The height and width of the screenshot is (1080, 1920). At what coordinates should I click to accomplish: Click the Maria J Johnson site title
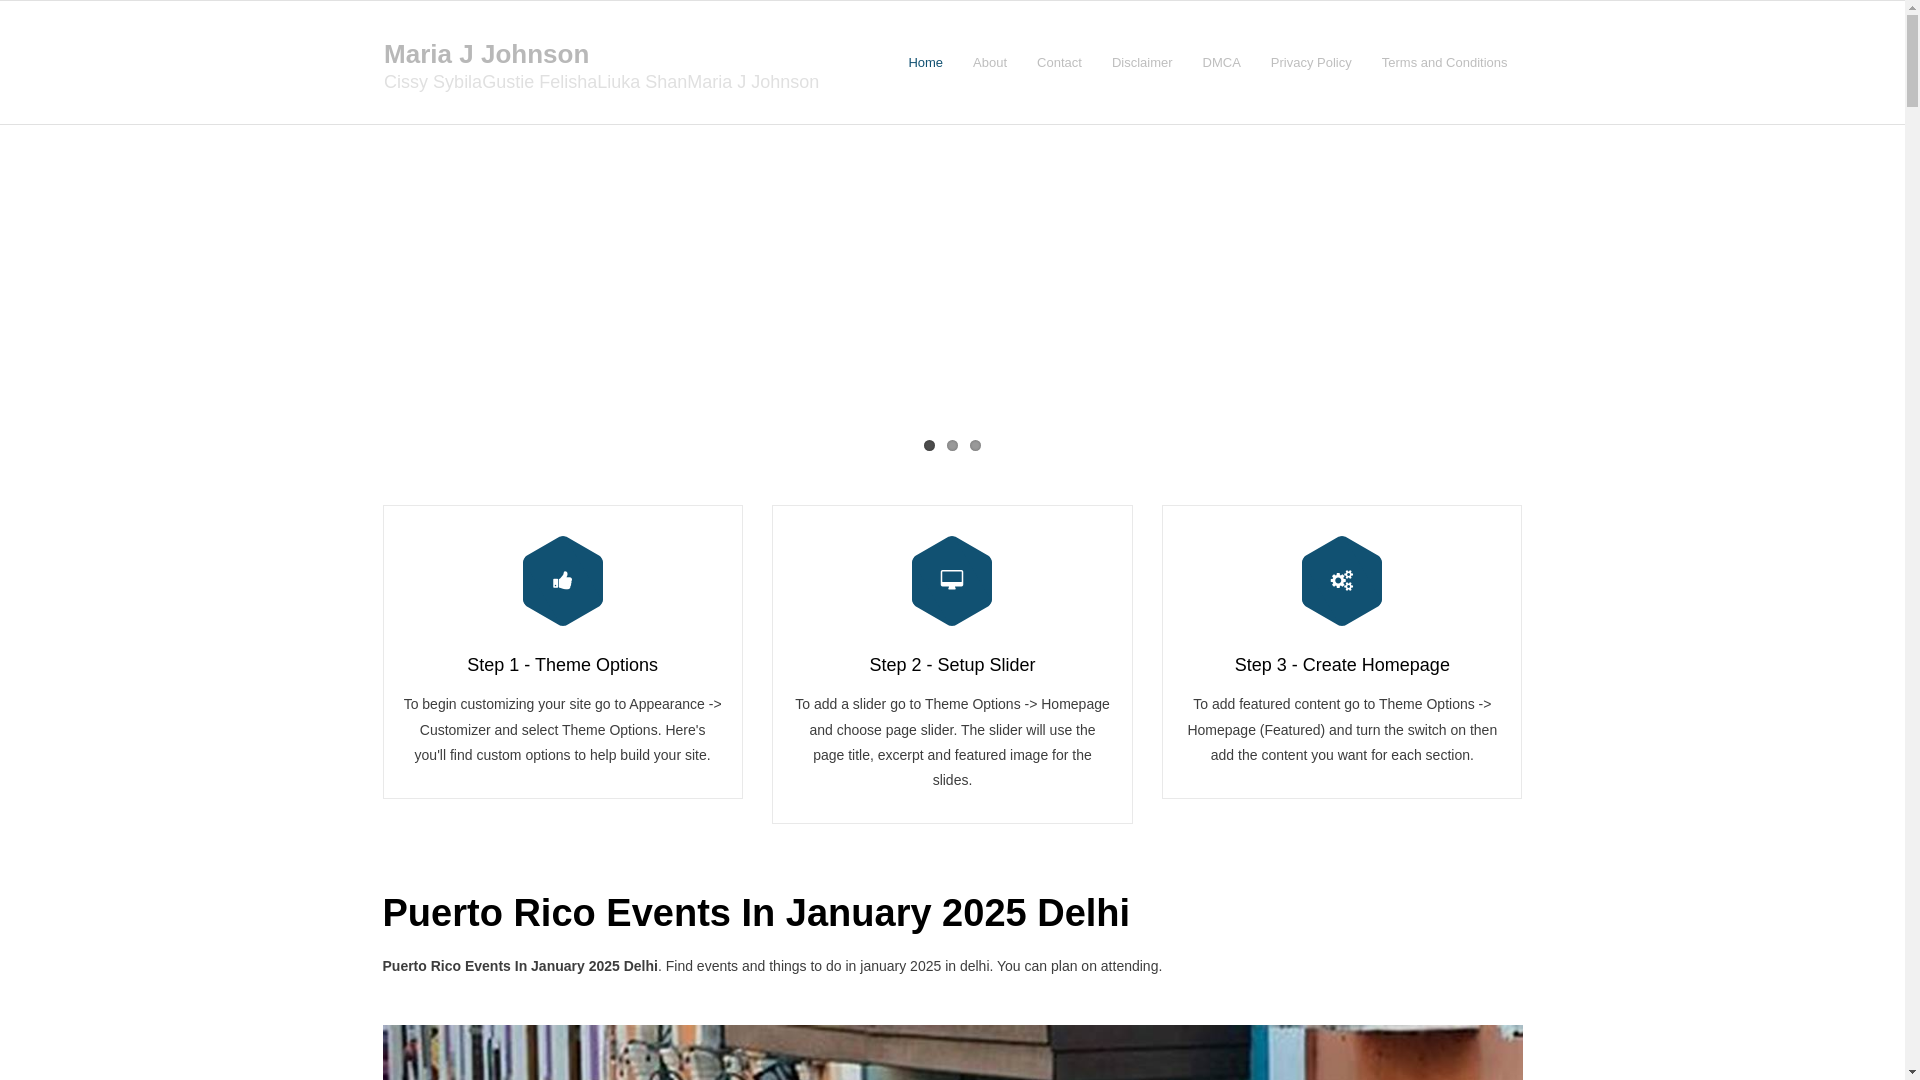486,54
